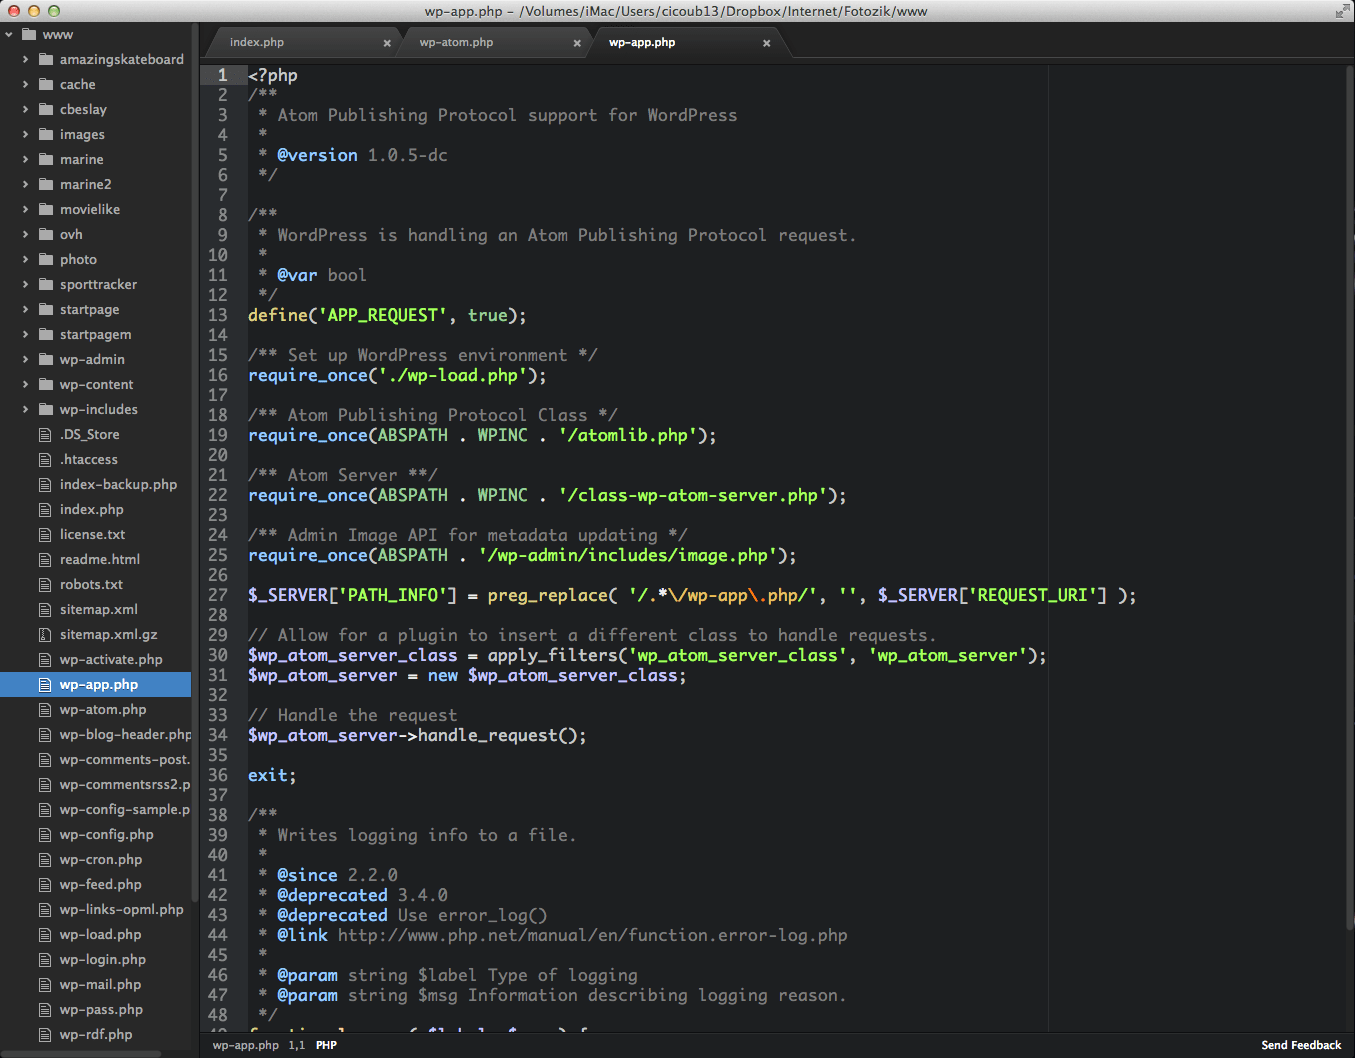Expand the startpage folder arrow
The image size is (1355, 1058).
tap(25, 309)
